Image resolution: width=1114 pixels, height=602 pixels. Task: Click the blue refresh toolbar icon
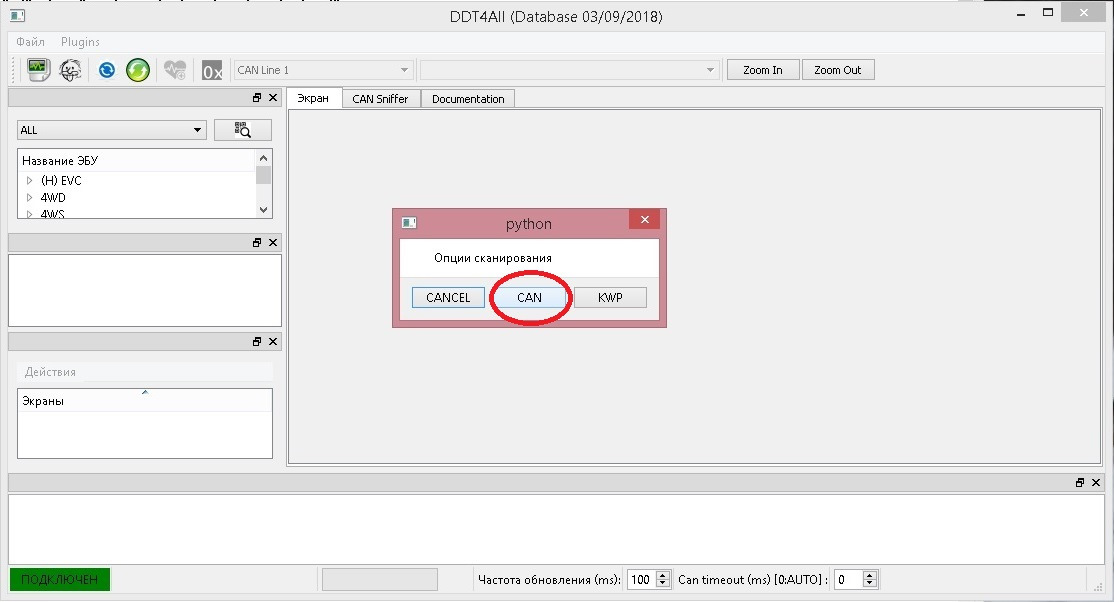pyautogui.click(x=107, y=70)
